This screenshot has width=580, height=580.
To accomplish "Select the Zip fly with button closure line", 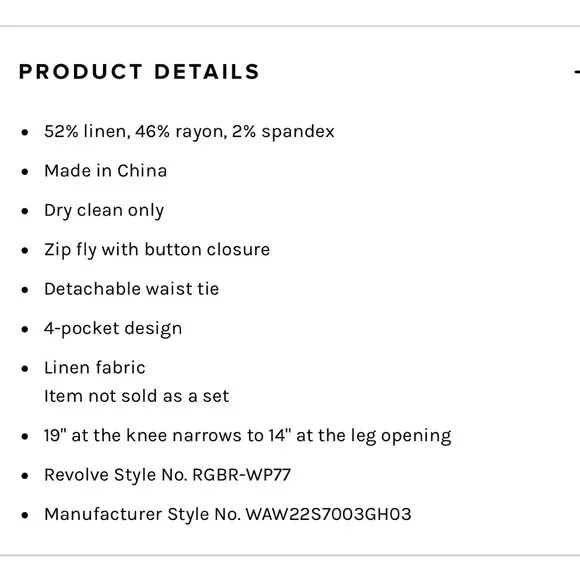I will [157, 250].
